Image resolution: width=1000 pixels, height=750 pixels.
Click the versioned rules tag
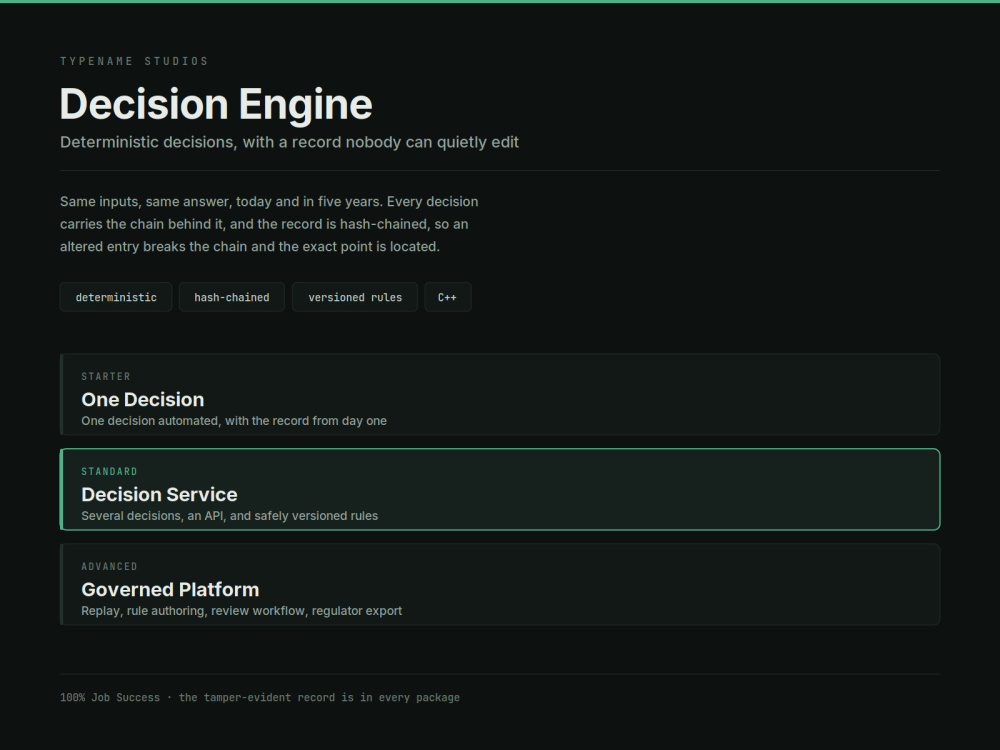point(355,297)
